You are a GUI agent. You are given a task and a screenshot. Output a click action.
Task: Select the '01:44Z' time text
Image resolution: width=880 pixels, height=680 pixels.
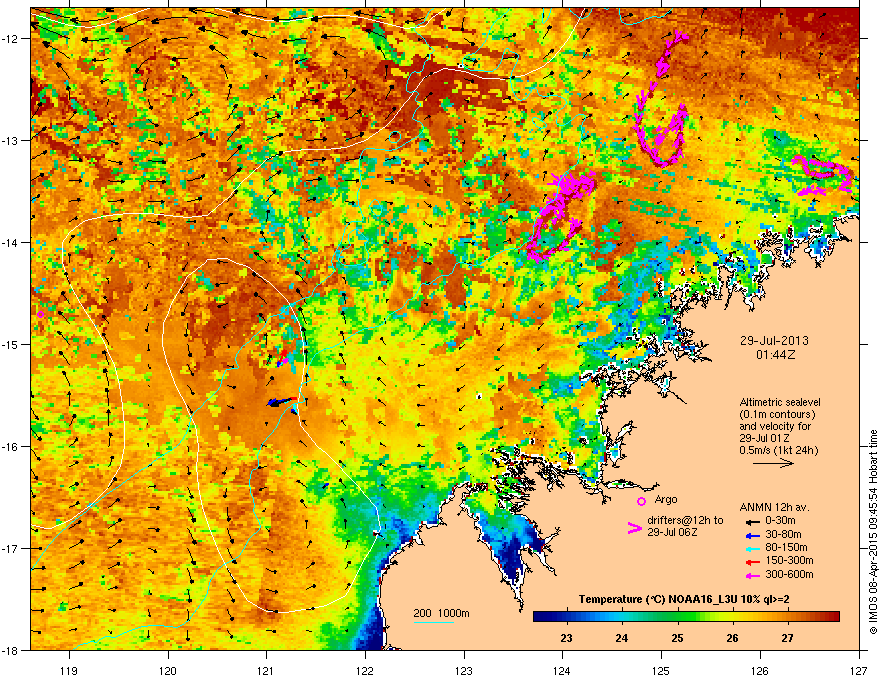click(x=776, y=355)
